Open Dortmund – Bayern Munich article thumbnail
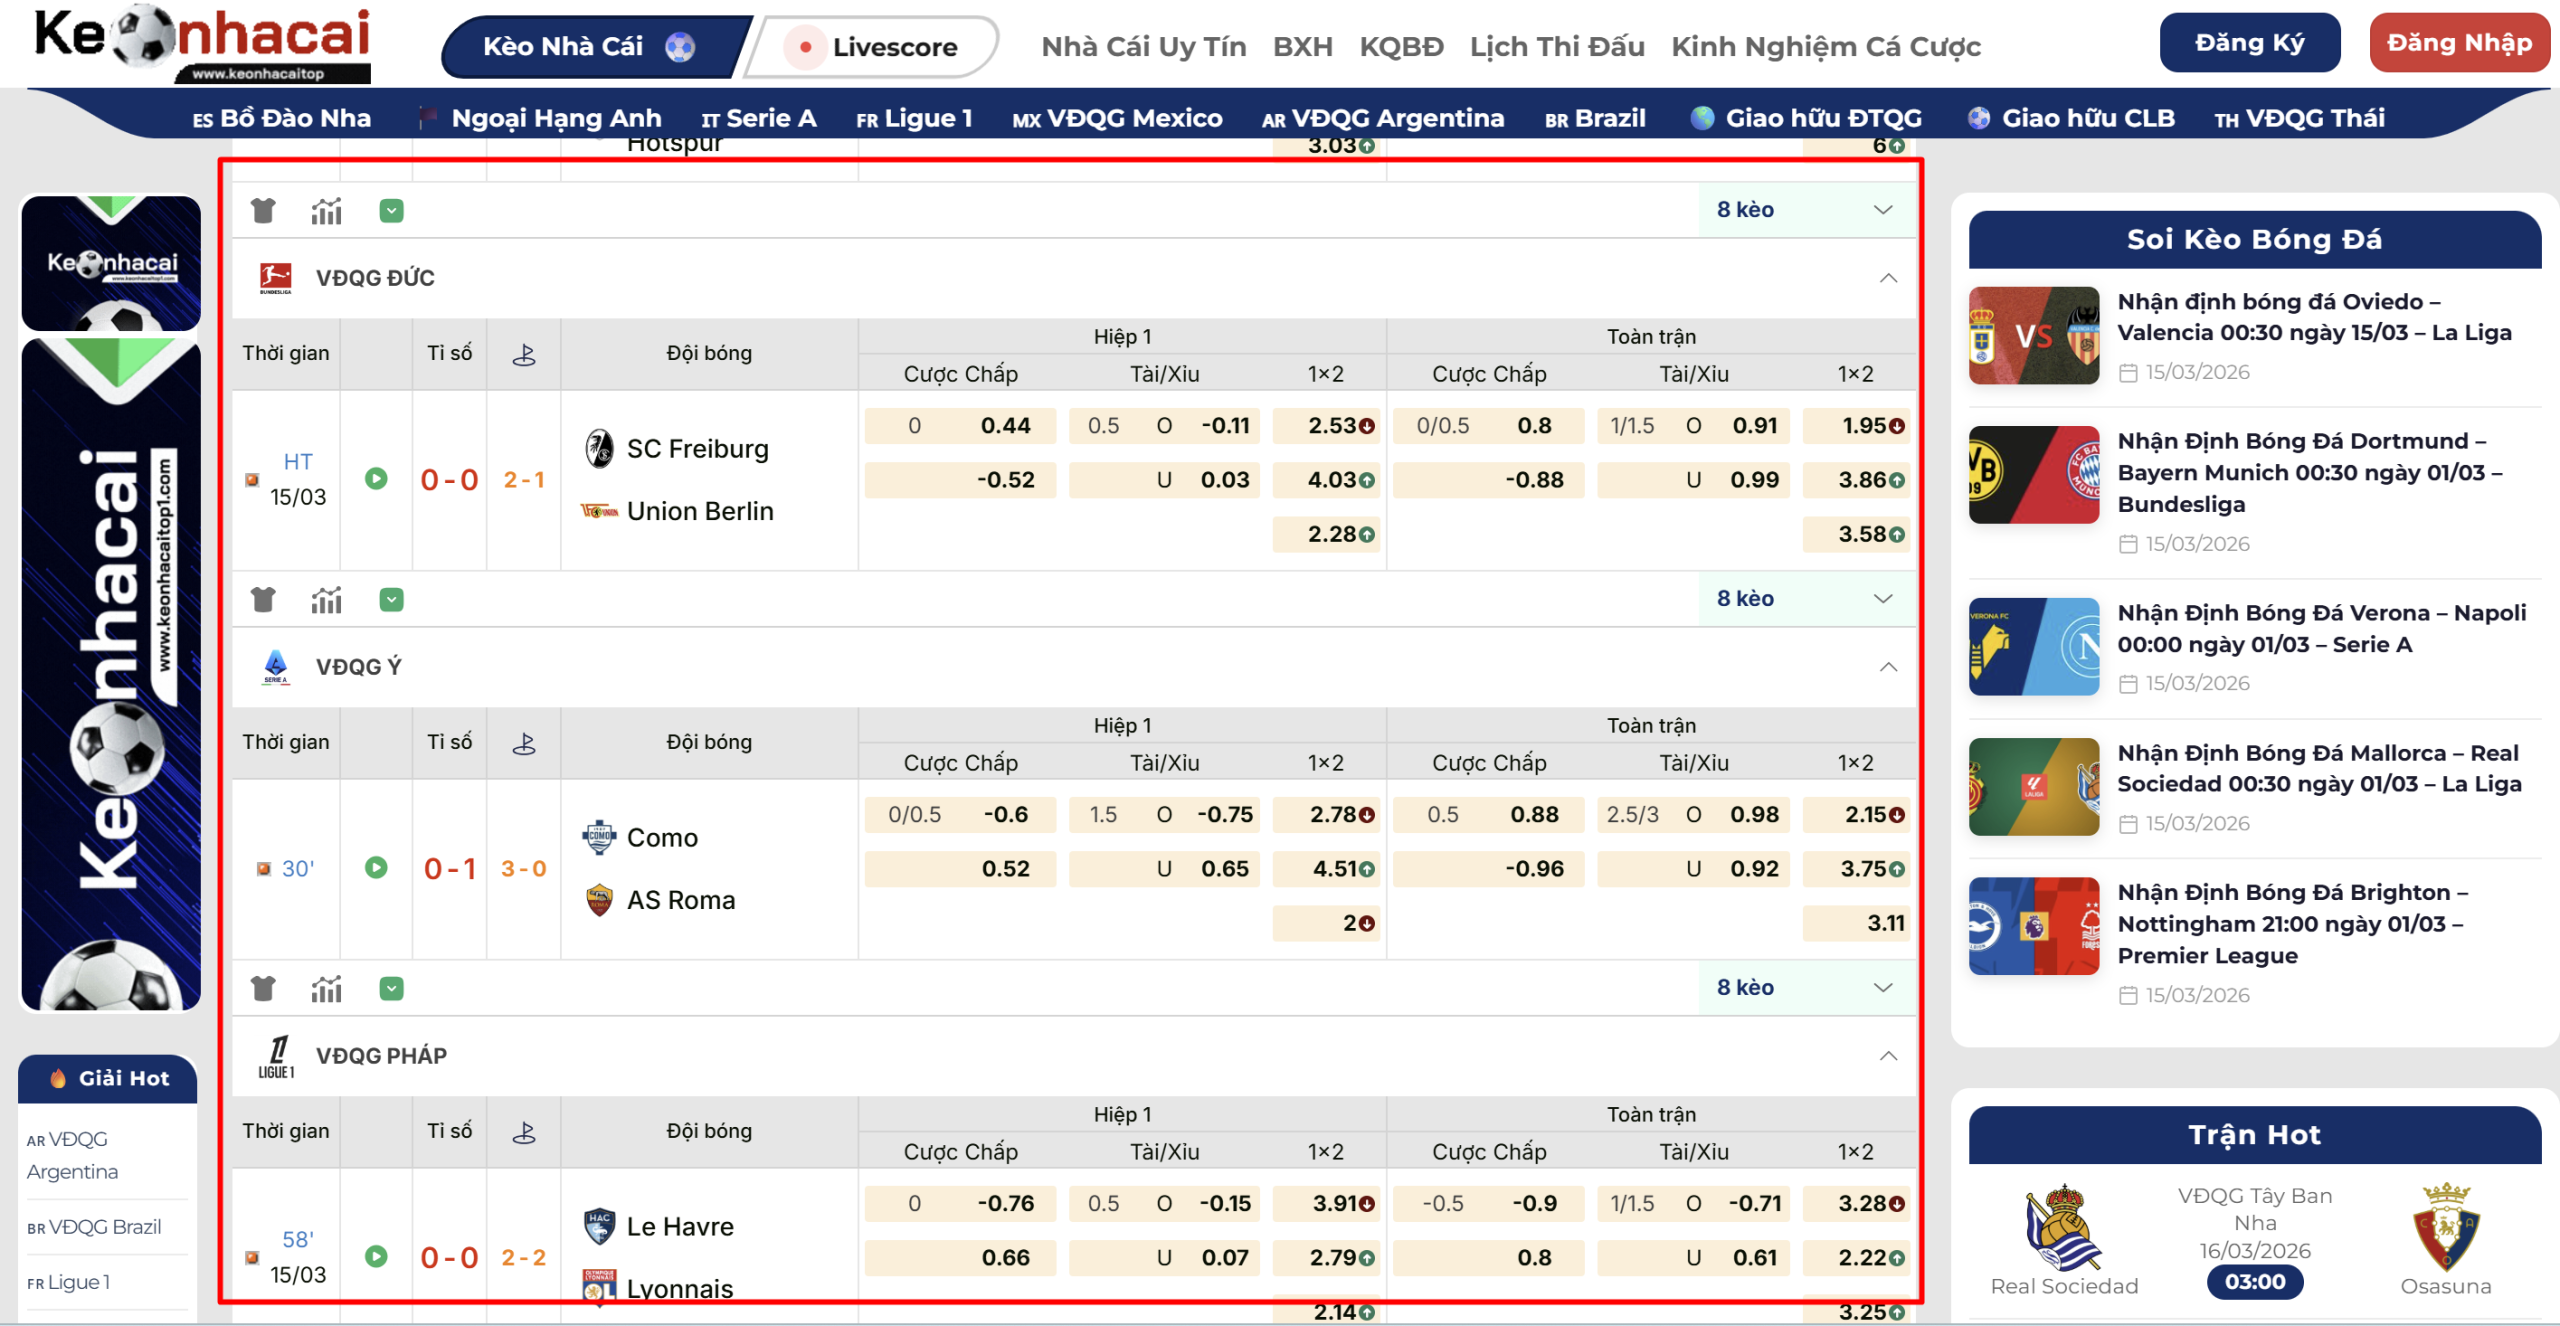The width and height of the screenshot is (2560, 1326). pos(2033,474)
